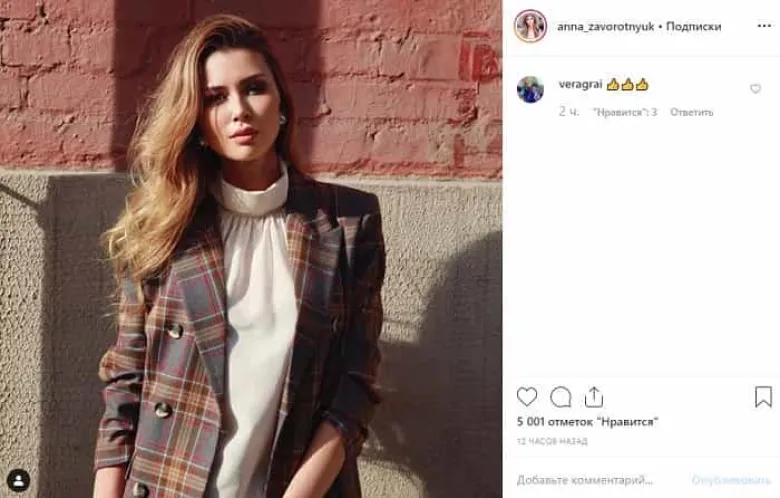
Task: Open anna_zavorotnyuk's profile avatar
Action: (x=530, y=26)
